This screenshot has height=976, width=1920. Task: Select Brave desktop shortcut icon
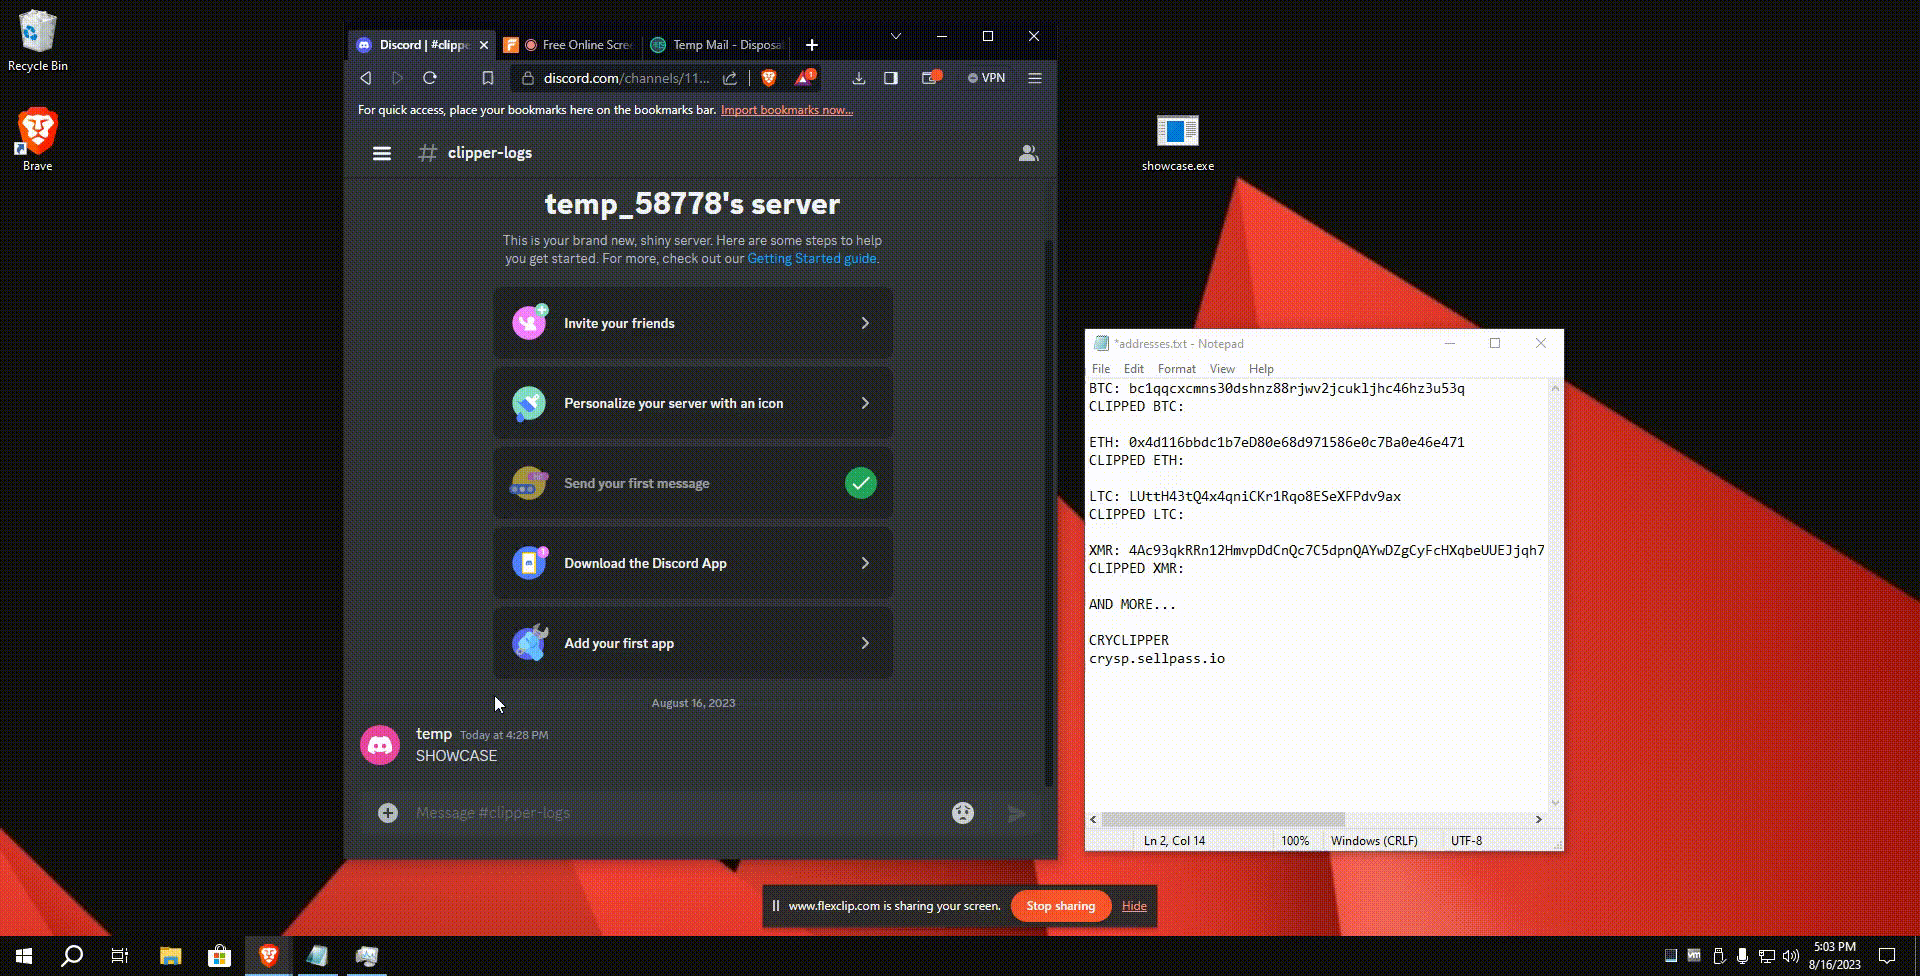coord(38,139)
